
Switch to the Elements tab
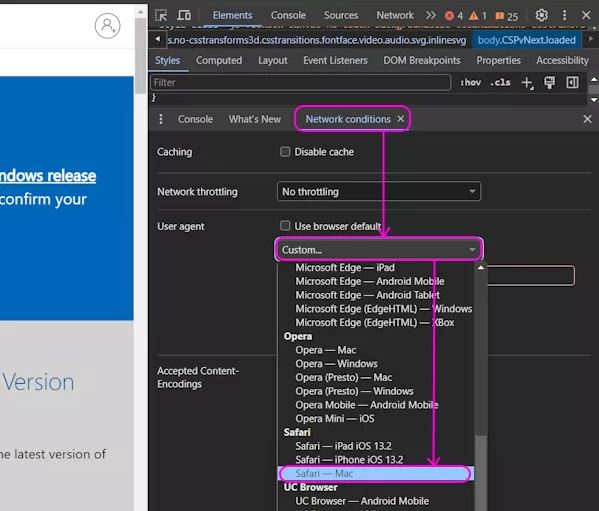(x=232, y=15)
